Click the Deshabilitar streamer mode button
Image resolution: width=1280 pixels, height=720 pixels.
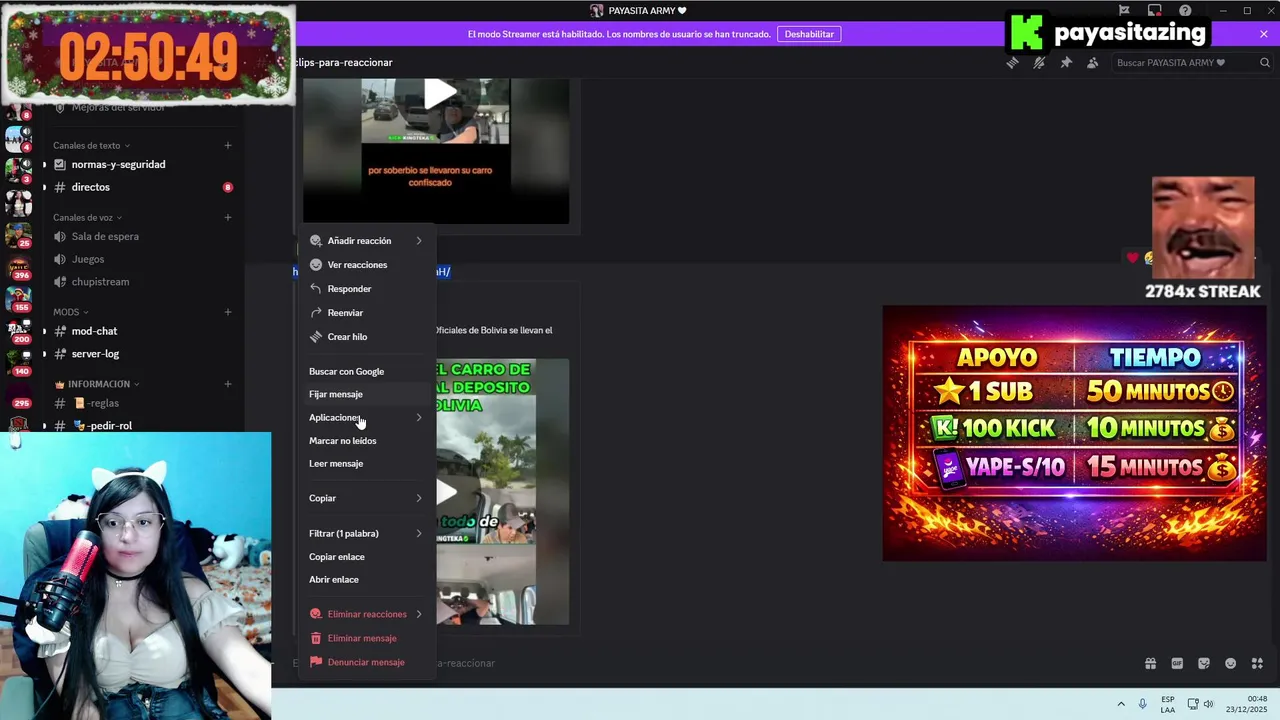[x=809, y=34]
